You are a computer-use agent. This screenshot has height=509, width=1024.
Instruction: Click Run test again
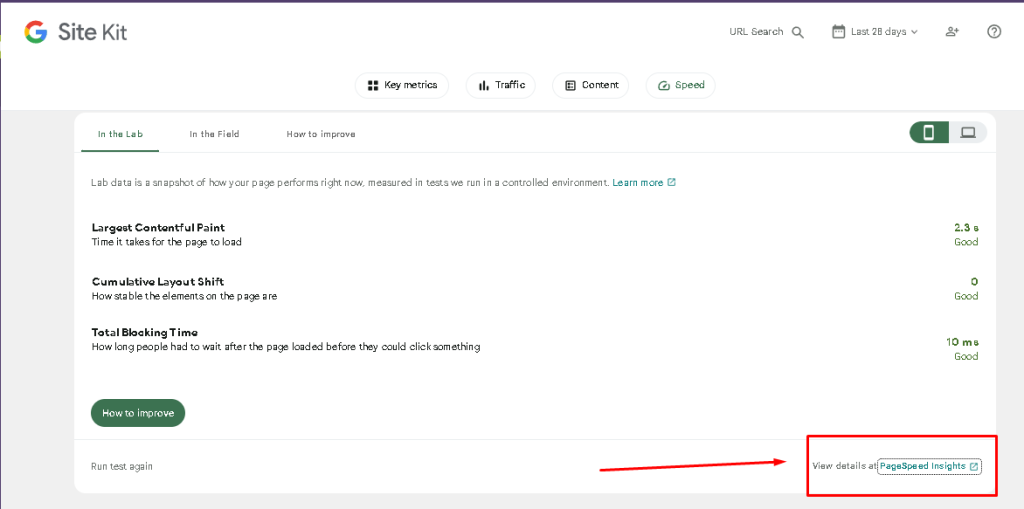click(122, 467)
